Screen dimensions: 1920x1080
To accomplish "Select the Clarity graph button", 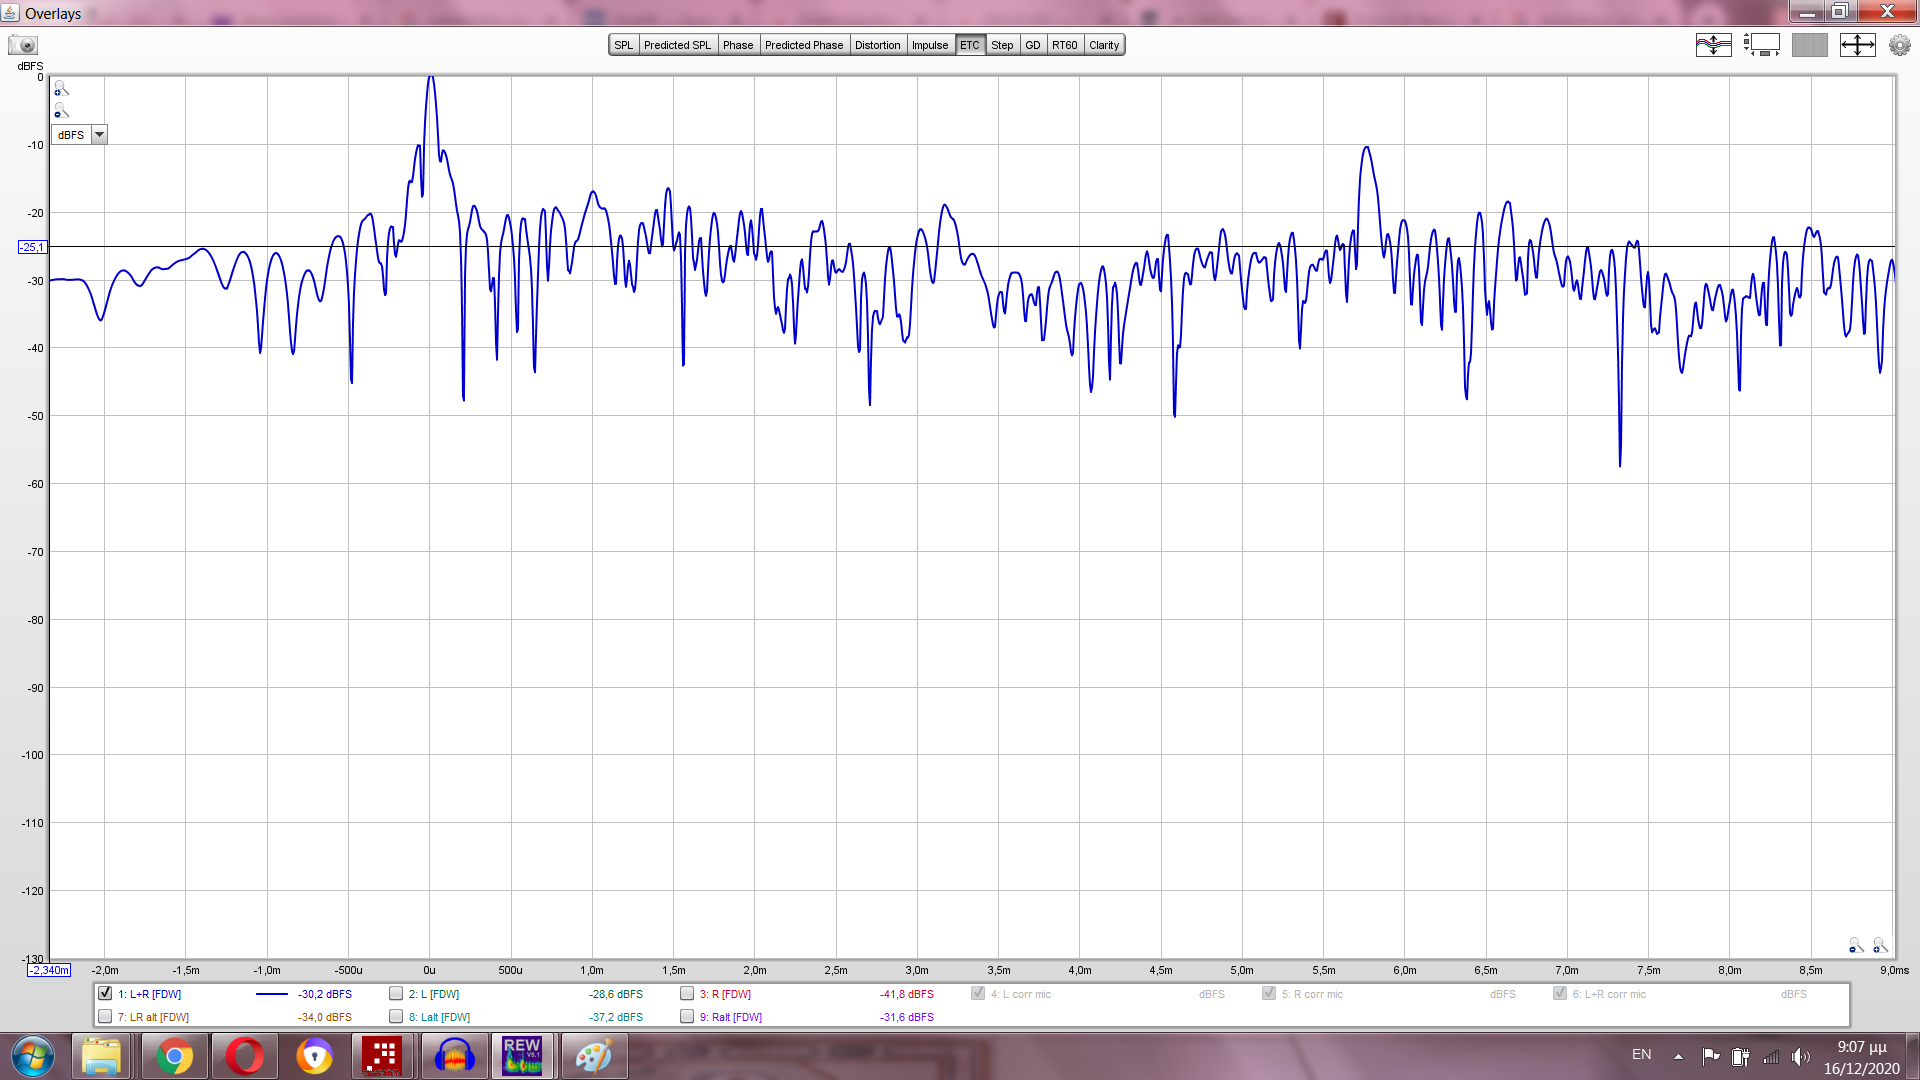I will [1104, 45].
